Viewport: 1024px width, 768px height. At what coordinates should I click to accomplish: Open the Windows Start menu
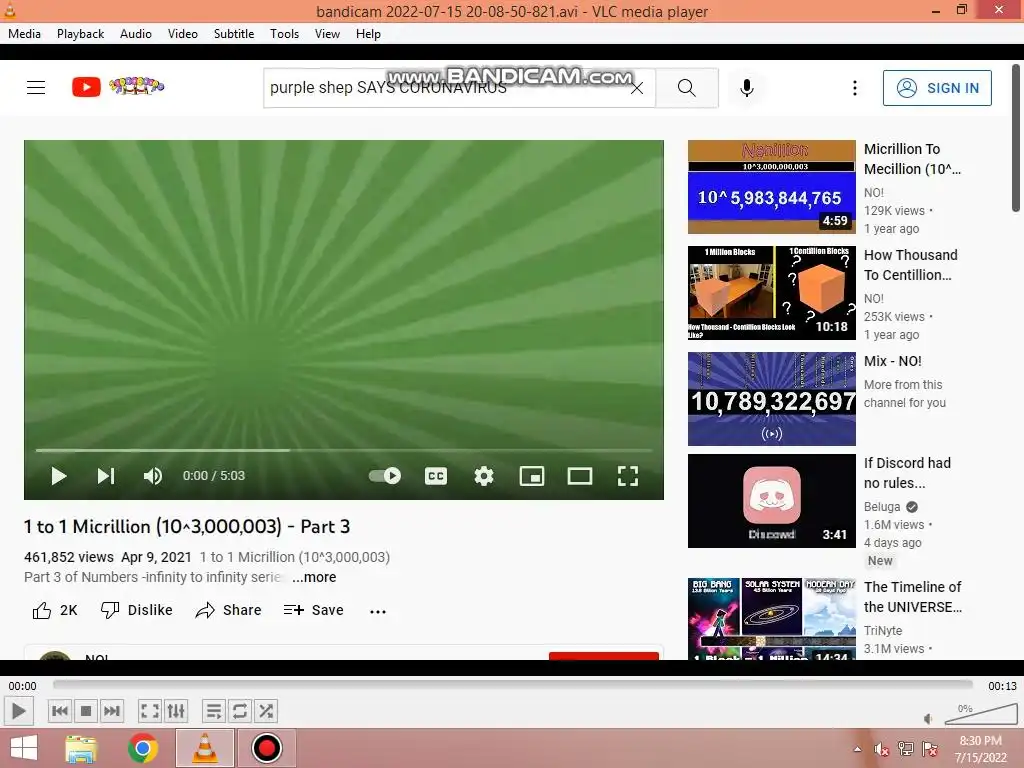[24, 748]
